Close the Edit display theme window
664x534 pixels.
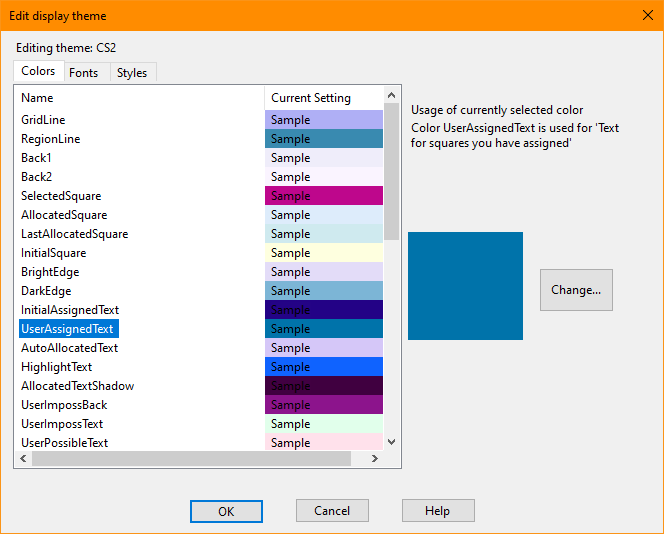click(x=647, y=16)
